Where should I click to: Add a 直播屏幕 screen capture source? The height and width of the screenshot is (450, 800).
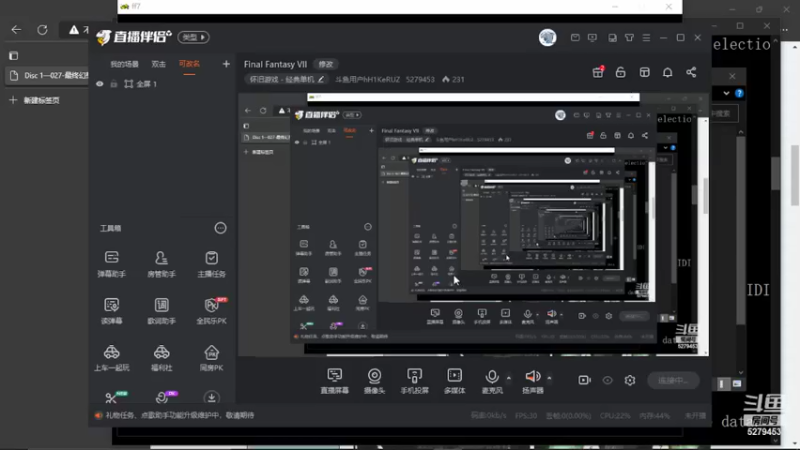point(335,381)
